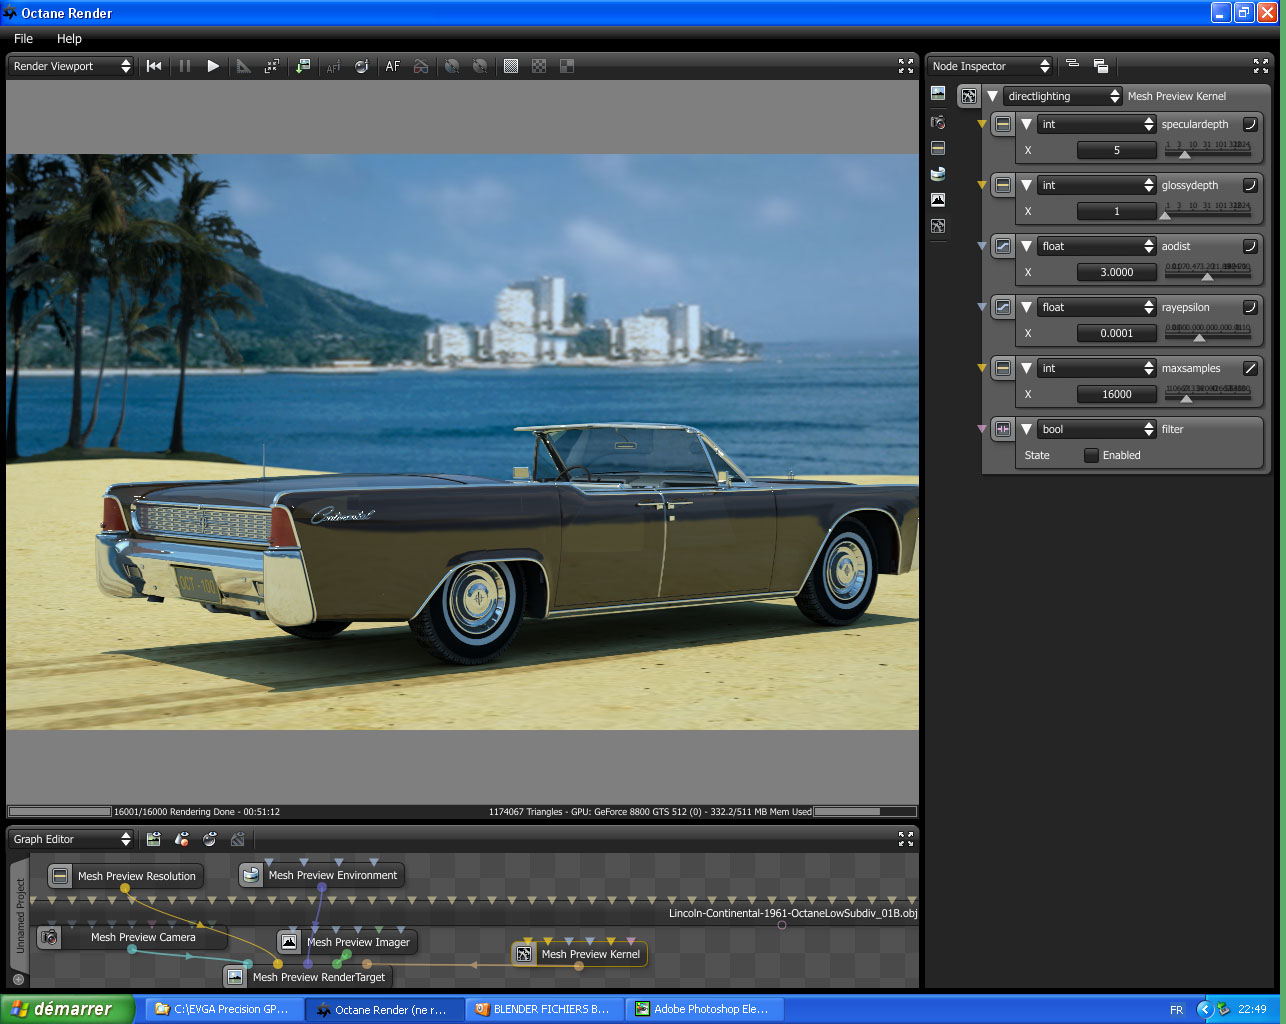This screenshot has width=1286, height=1024.
Task: Click the second globe icon in viewport toolbar
Action: click(480, 66)
